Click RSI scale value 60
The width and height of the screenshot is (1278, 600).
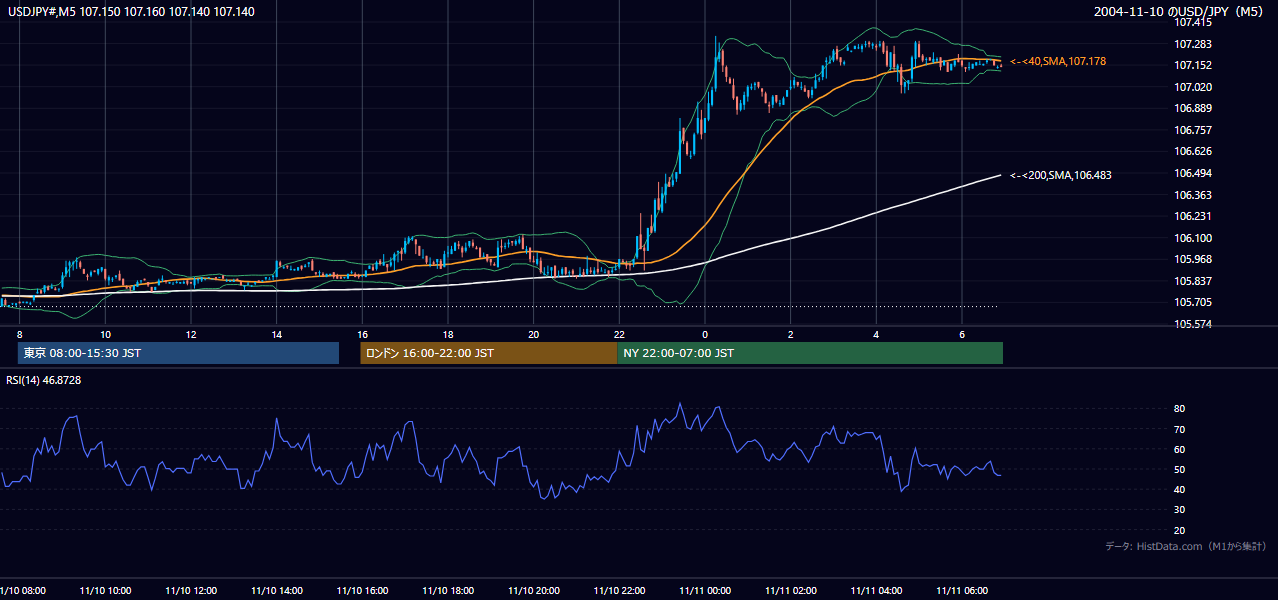point(1180,449)
